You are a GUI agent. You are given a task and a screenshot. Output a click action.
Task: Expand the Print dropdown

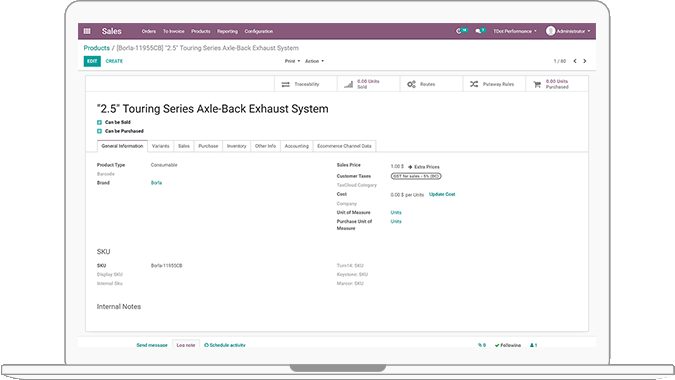click(292, 61)
